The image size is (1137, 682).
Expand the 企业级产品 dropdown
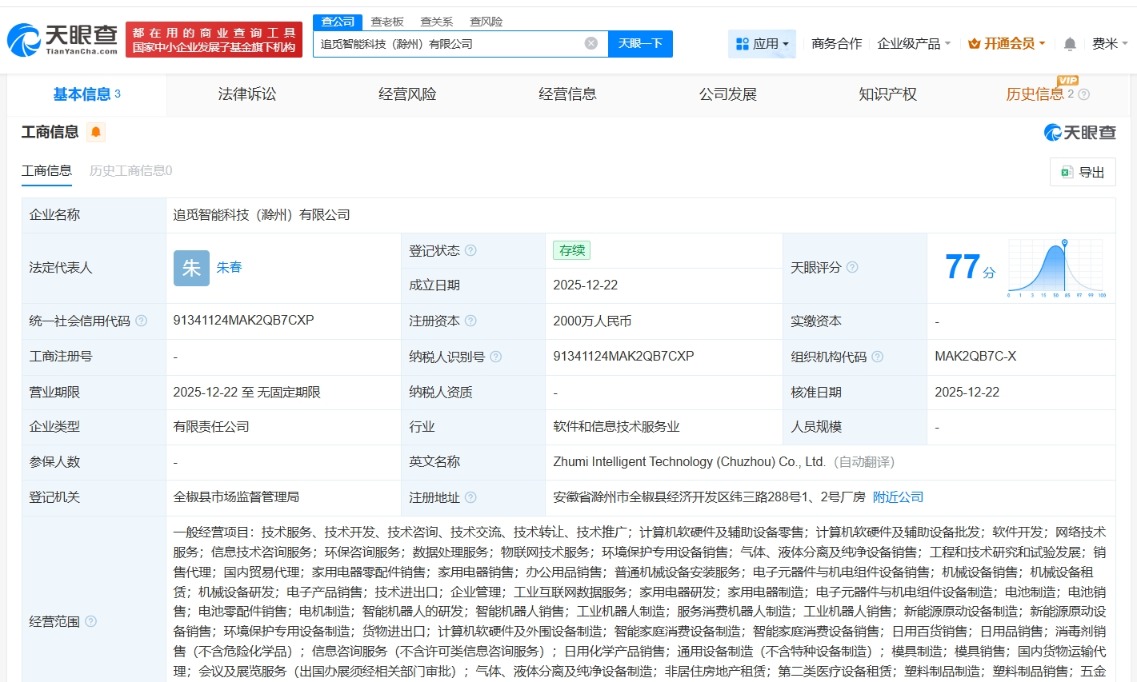point(914,44)
